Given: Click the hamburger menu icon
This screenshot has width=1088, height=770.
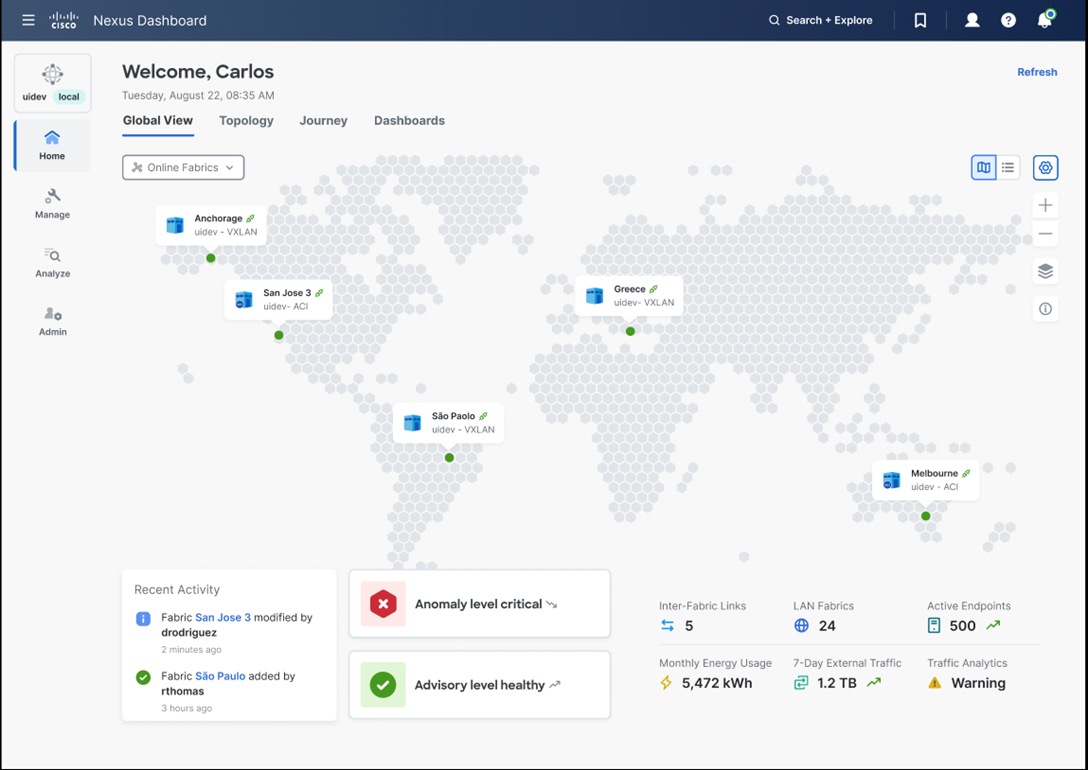Looking at the screenshot, I should (x=28, y=19).
